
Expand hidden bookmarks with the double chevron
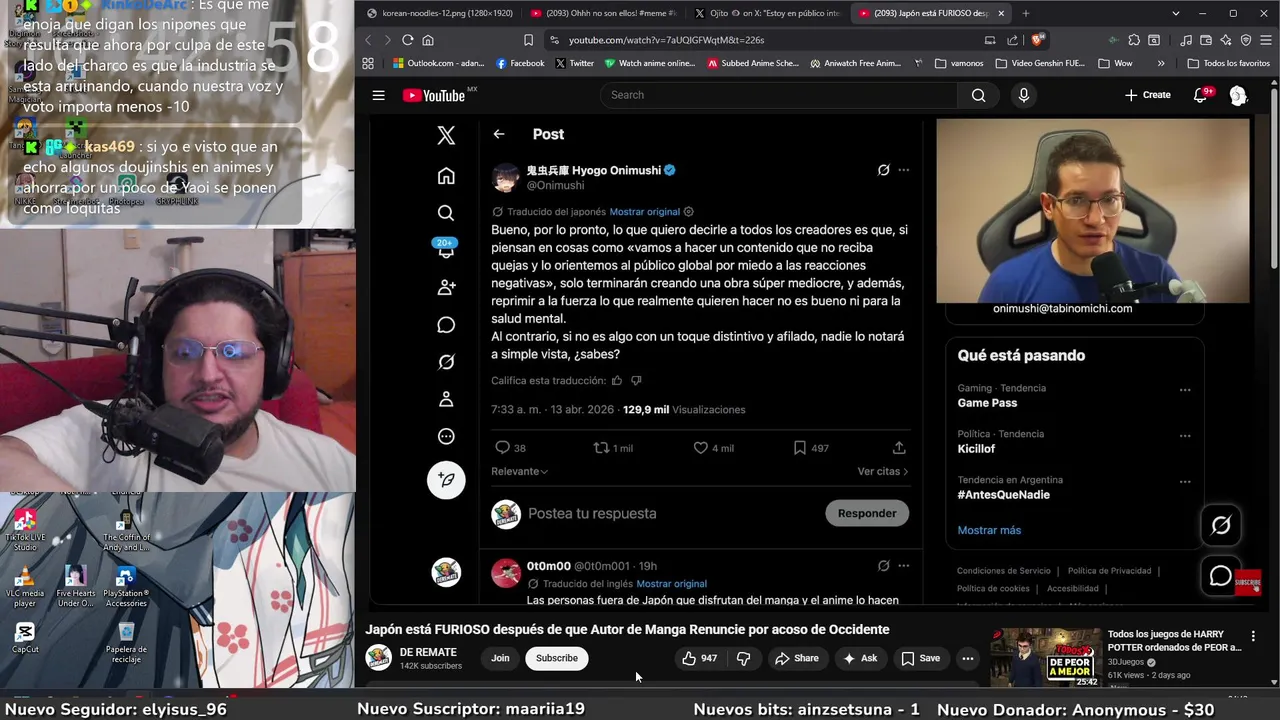[x=1160, y=63]
